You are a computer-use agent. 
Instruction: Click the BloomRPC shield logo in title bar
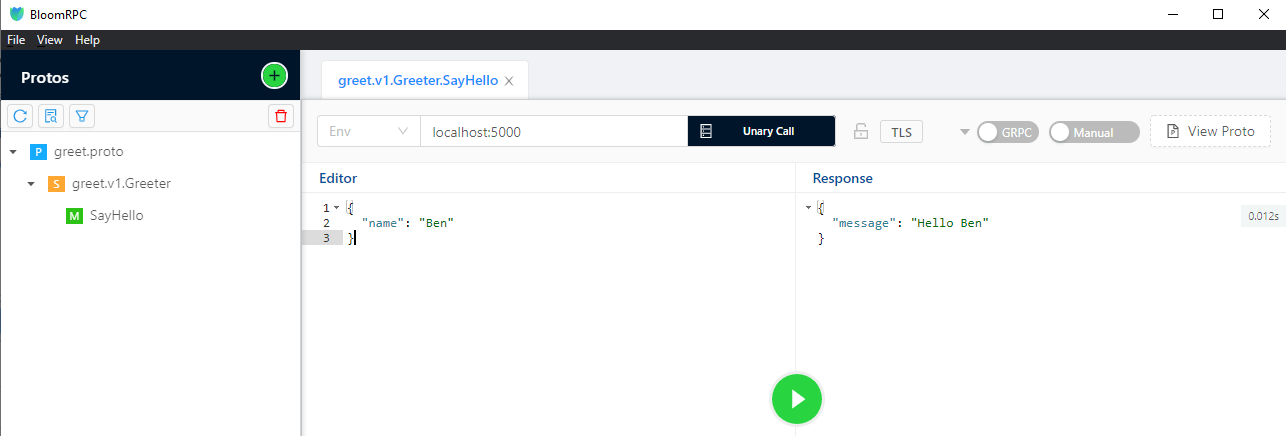pyautogui.click(x=16, y=14)
